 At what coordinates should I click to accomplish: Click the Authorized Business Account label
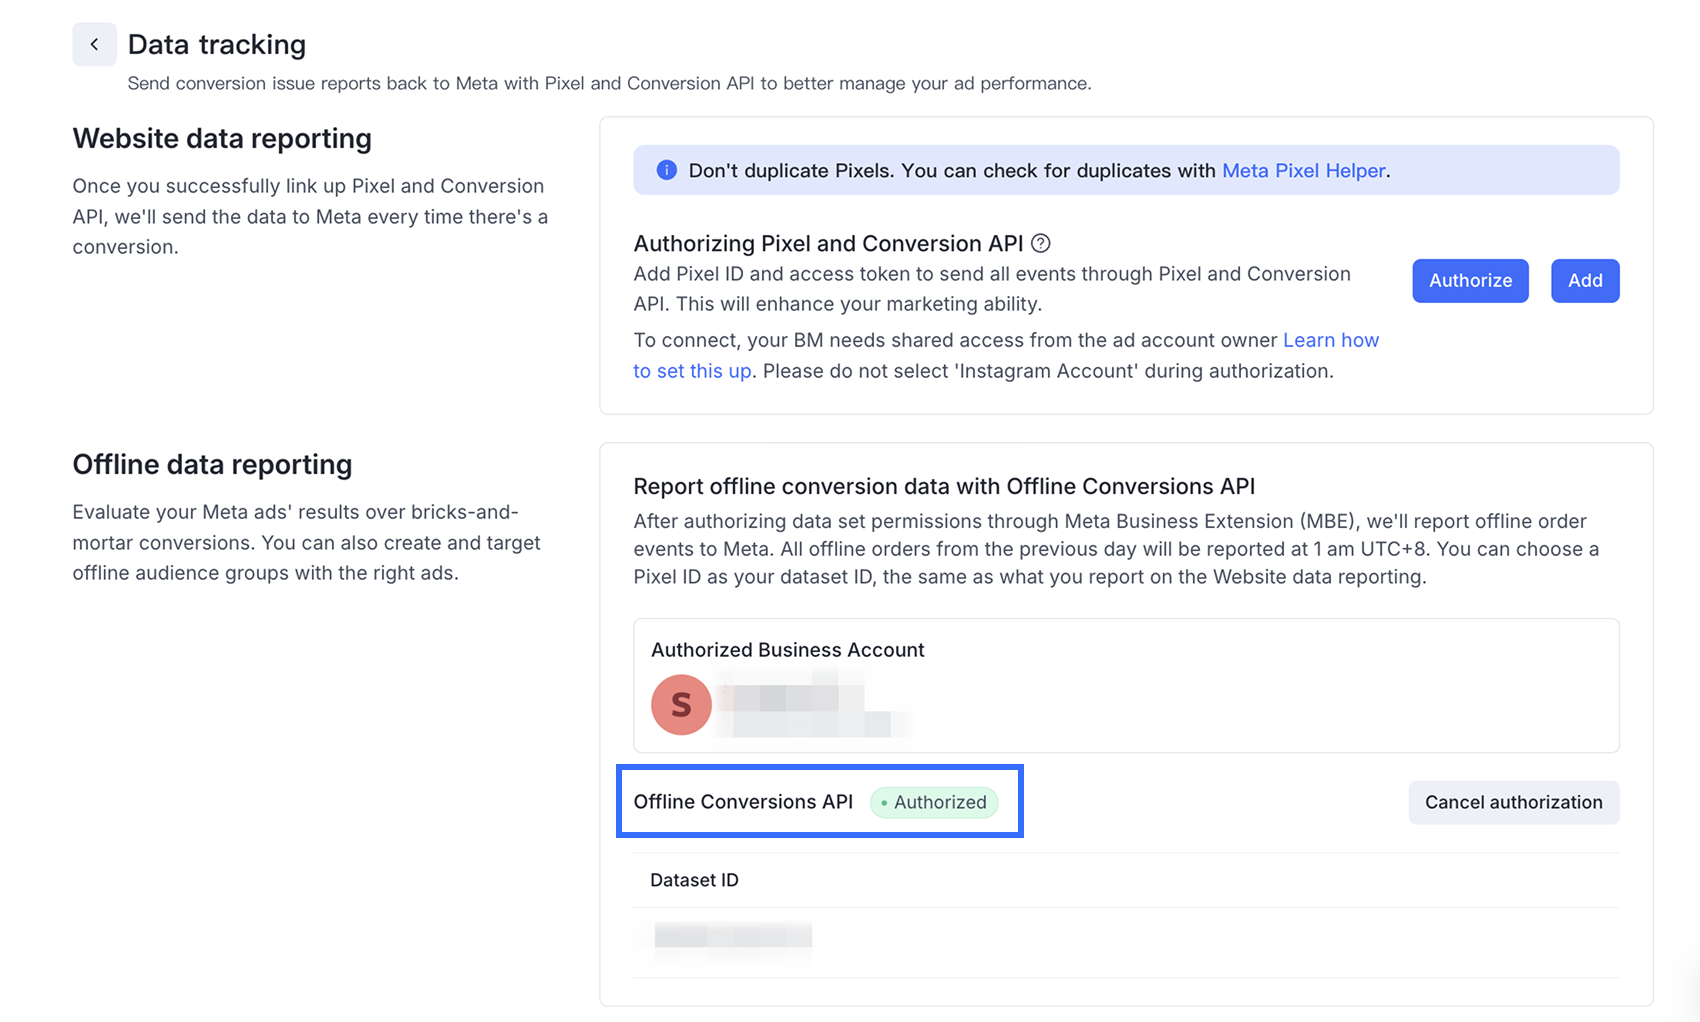coord(787,650)
